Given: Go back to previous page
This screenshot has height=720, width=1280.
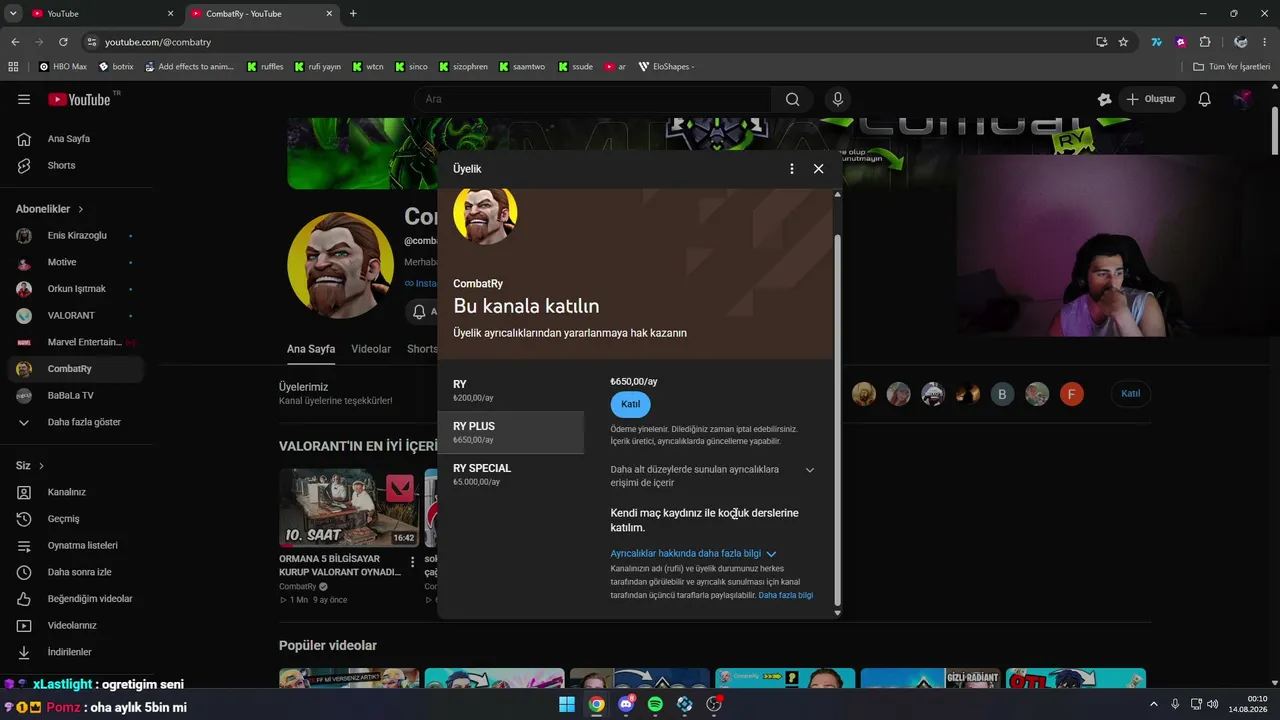Looking at the screenshot, I should (x=15, y=42).
